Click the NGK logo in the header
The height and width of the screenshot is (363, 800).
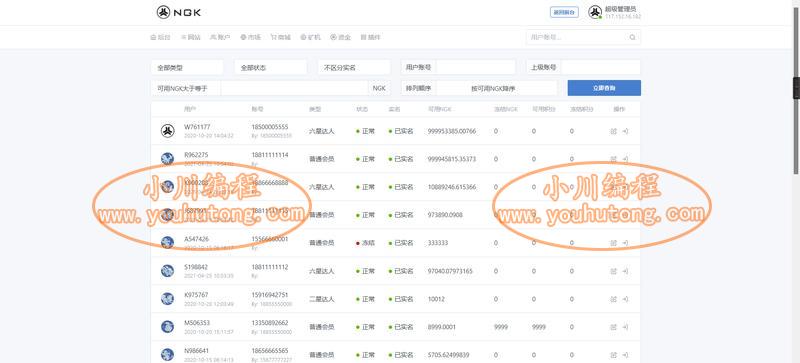pyautogui.click(x=179, y=12)
